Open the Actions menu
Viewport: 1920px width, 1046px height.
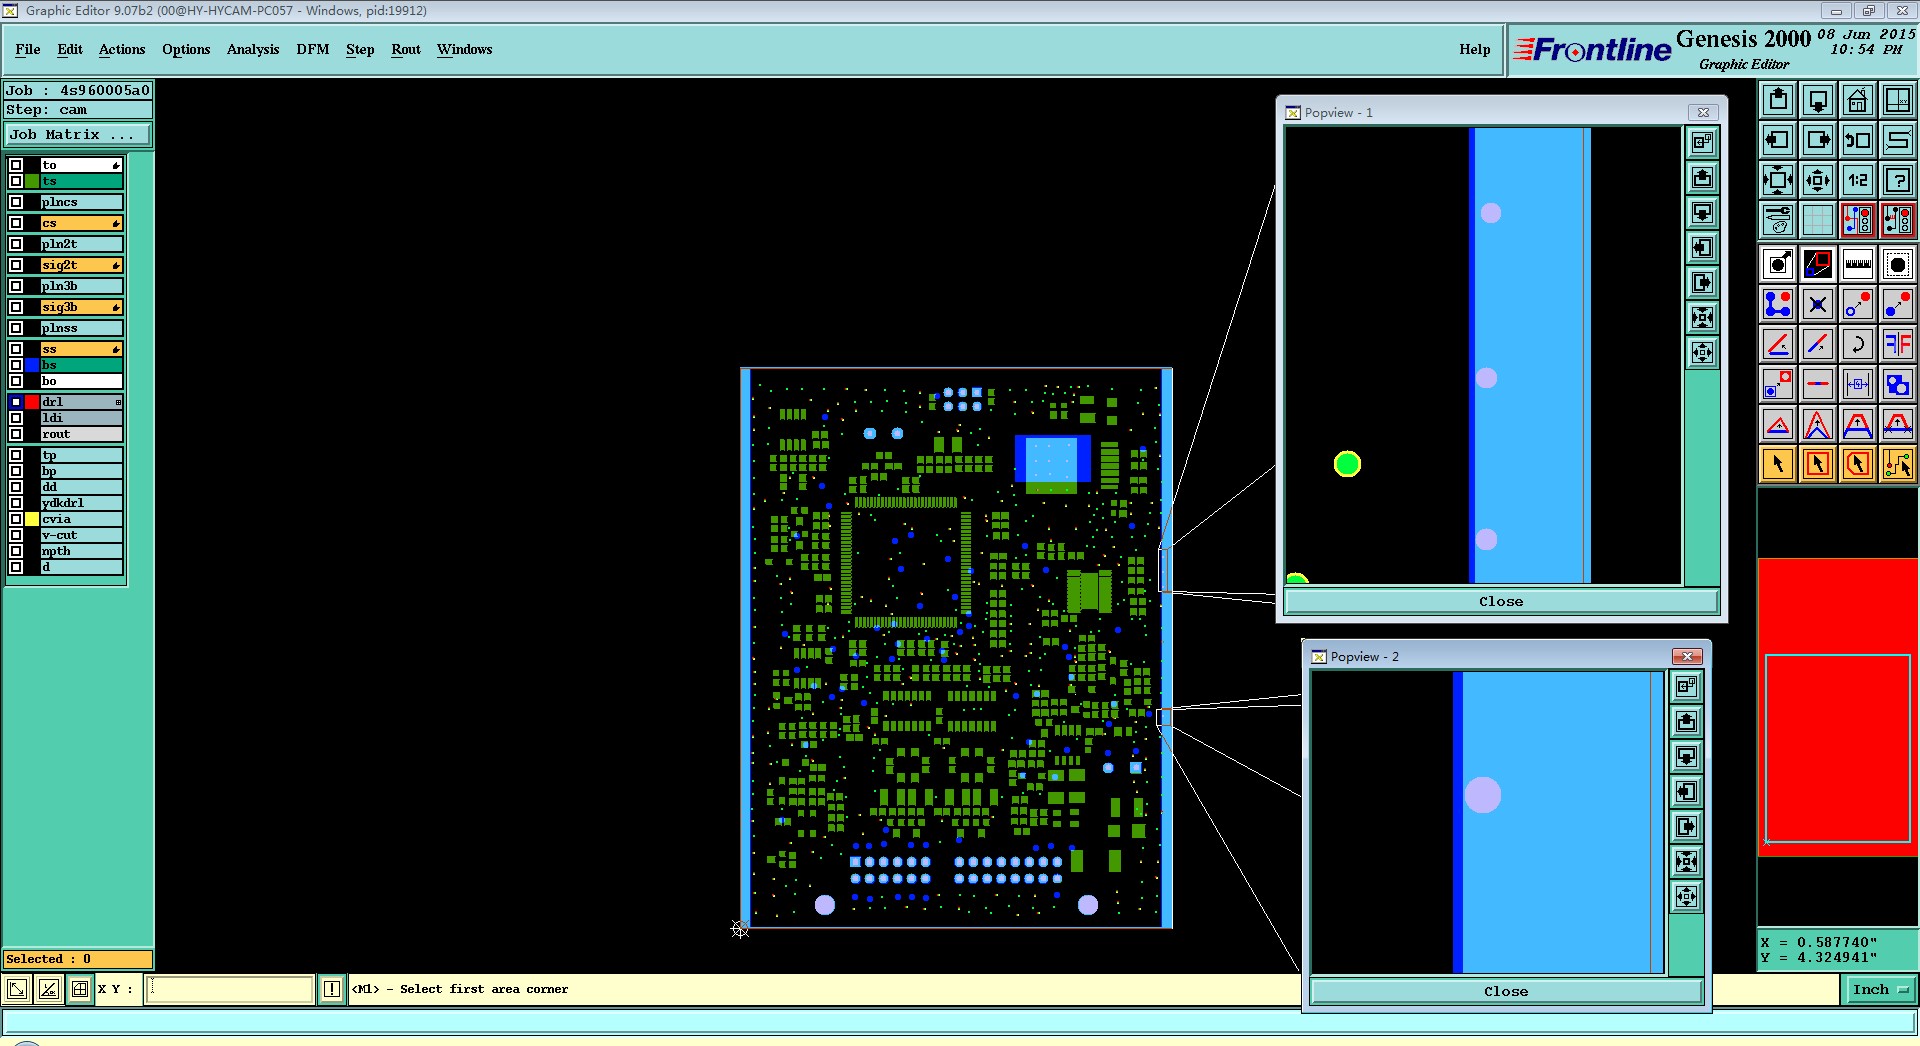click(x=122, y=49)
